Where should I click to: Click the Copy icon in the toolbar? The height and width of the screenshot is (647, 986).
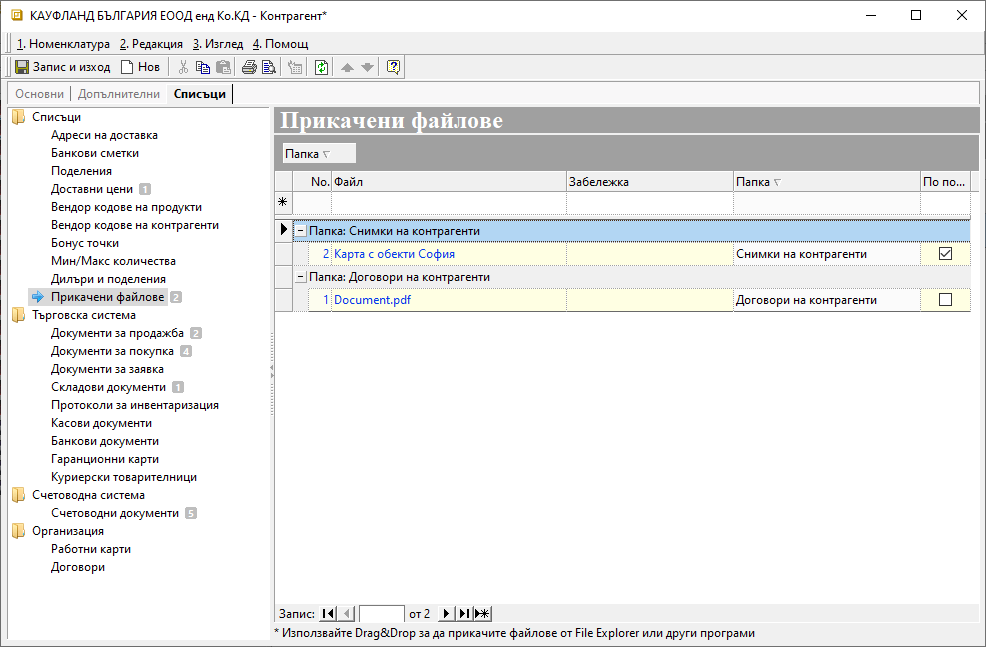[203, 67]
